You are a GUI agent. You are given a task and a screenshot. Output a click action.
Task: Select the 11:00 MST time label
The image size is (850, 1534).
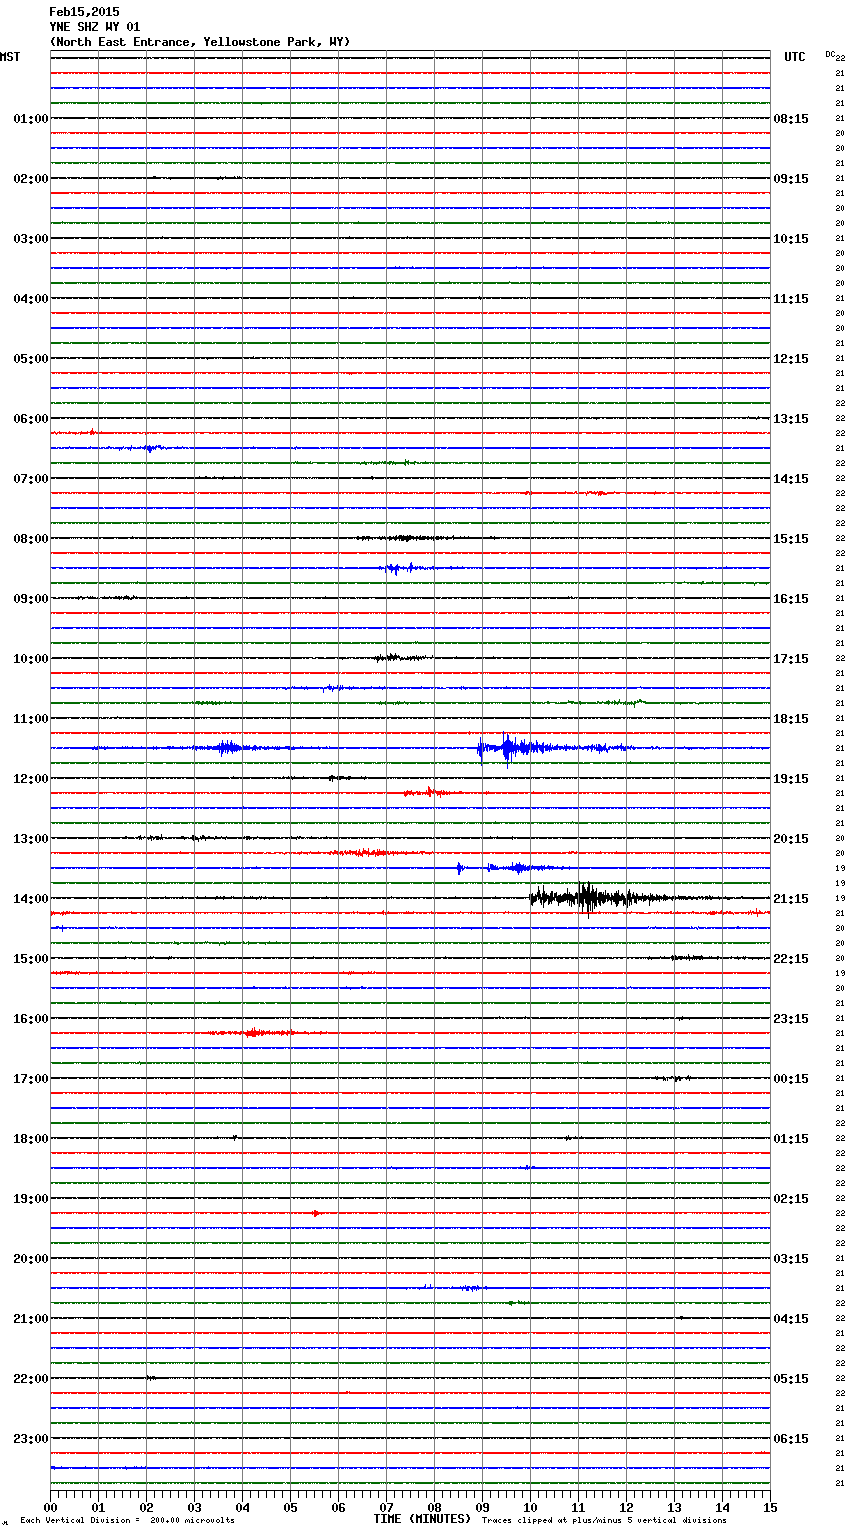30,719
